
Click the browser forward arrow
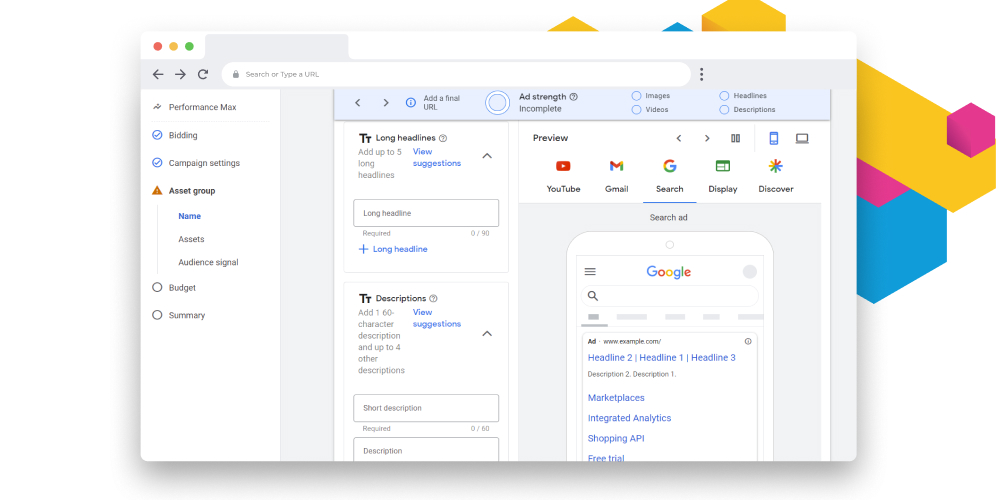pyautogui.click(x=180, y=75)
